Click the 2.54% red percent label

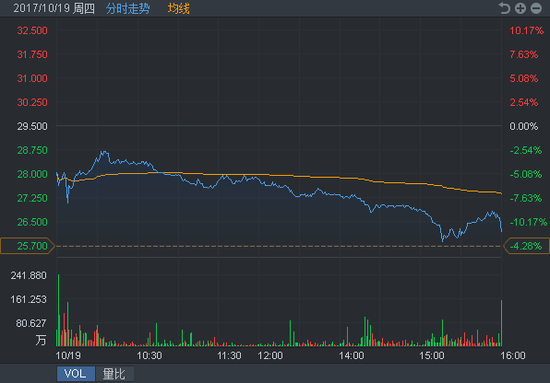click(x=524, y=102)
